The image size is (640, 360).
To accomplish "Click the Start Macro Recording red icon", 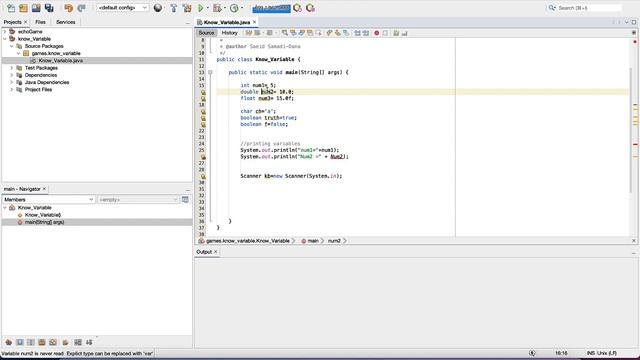I will 376,33.
